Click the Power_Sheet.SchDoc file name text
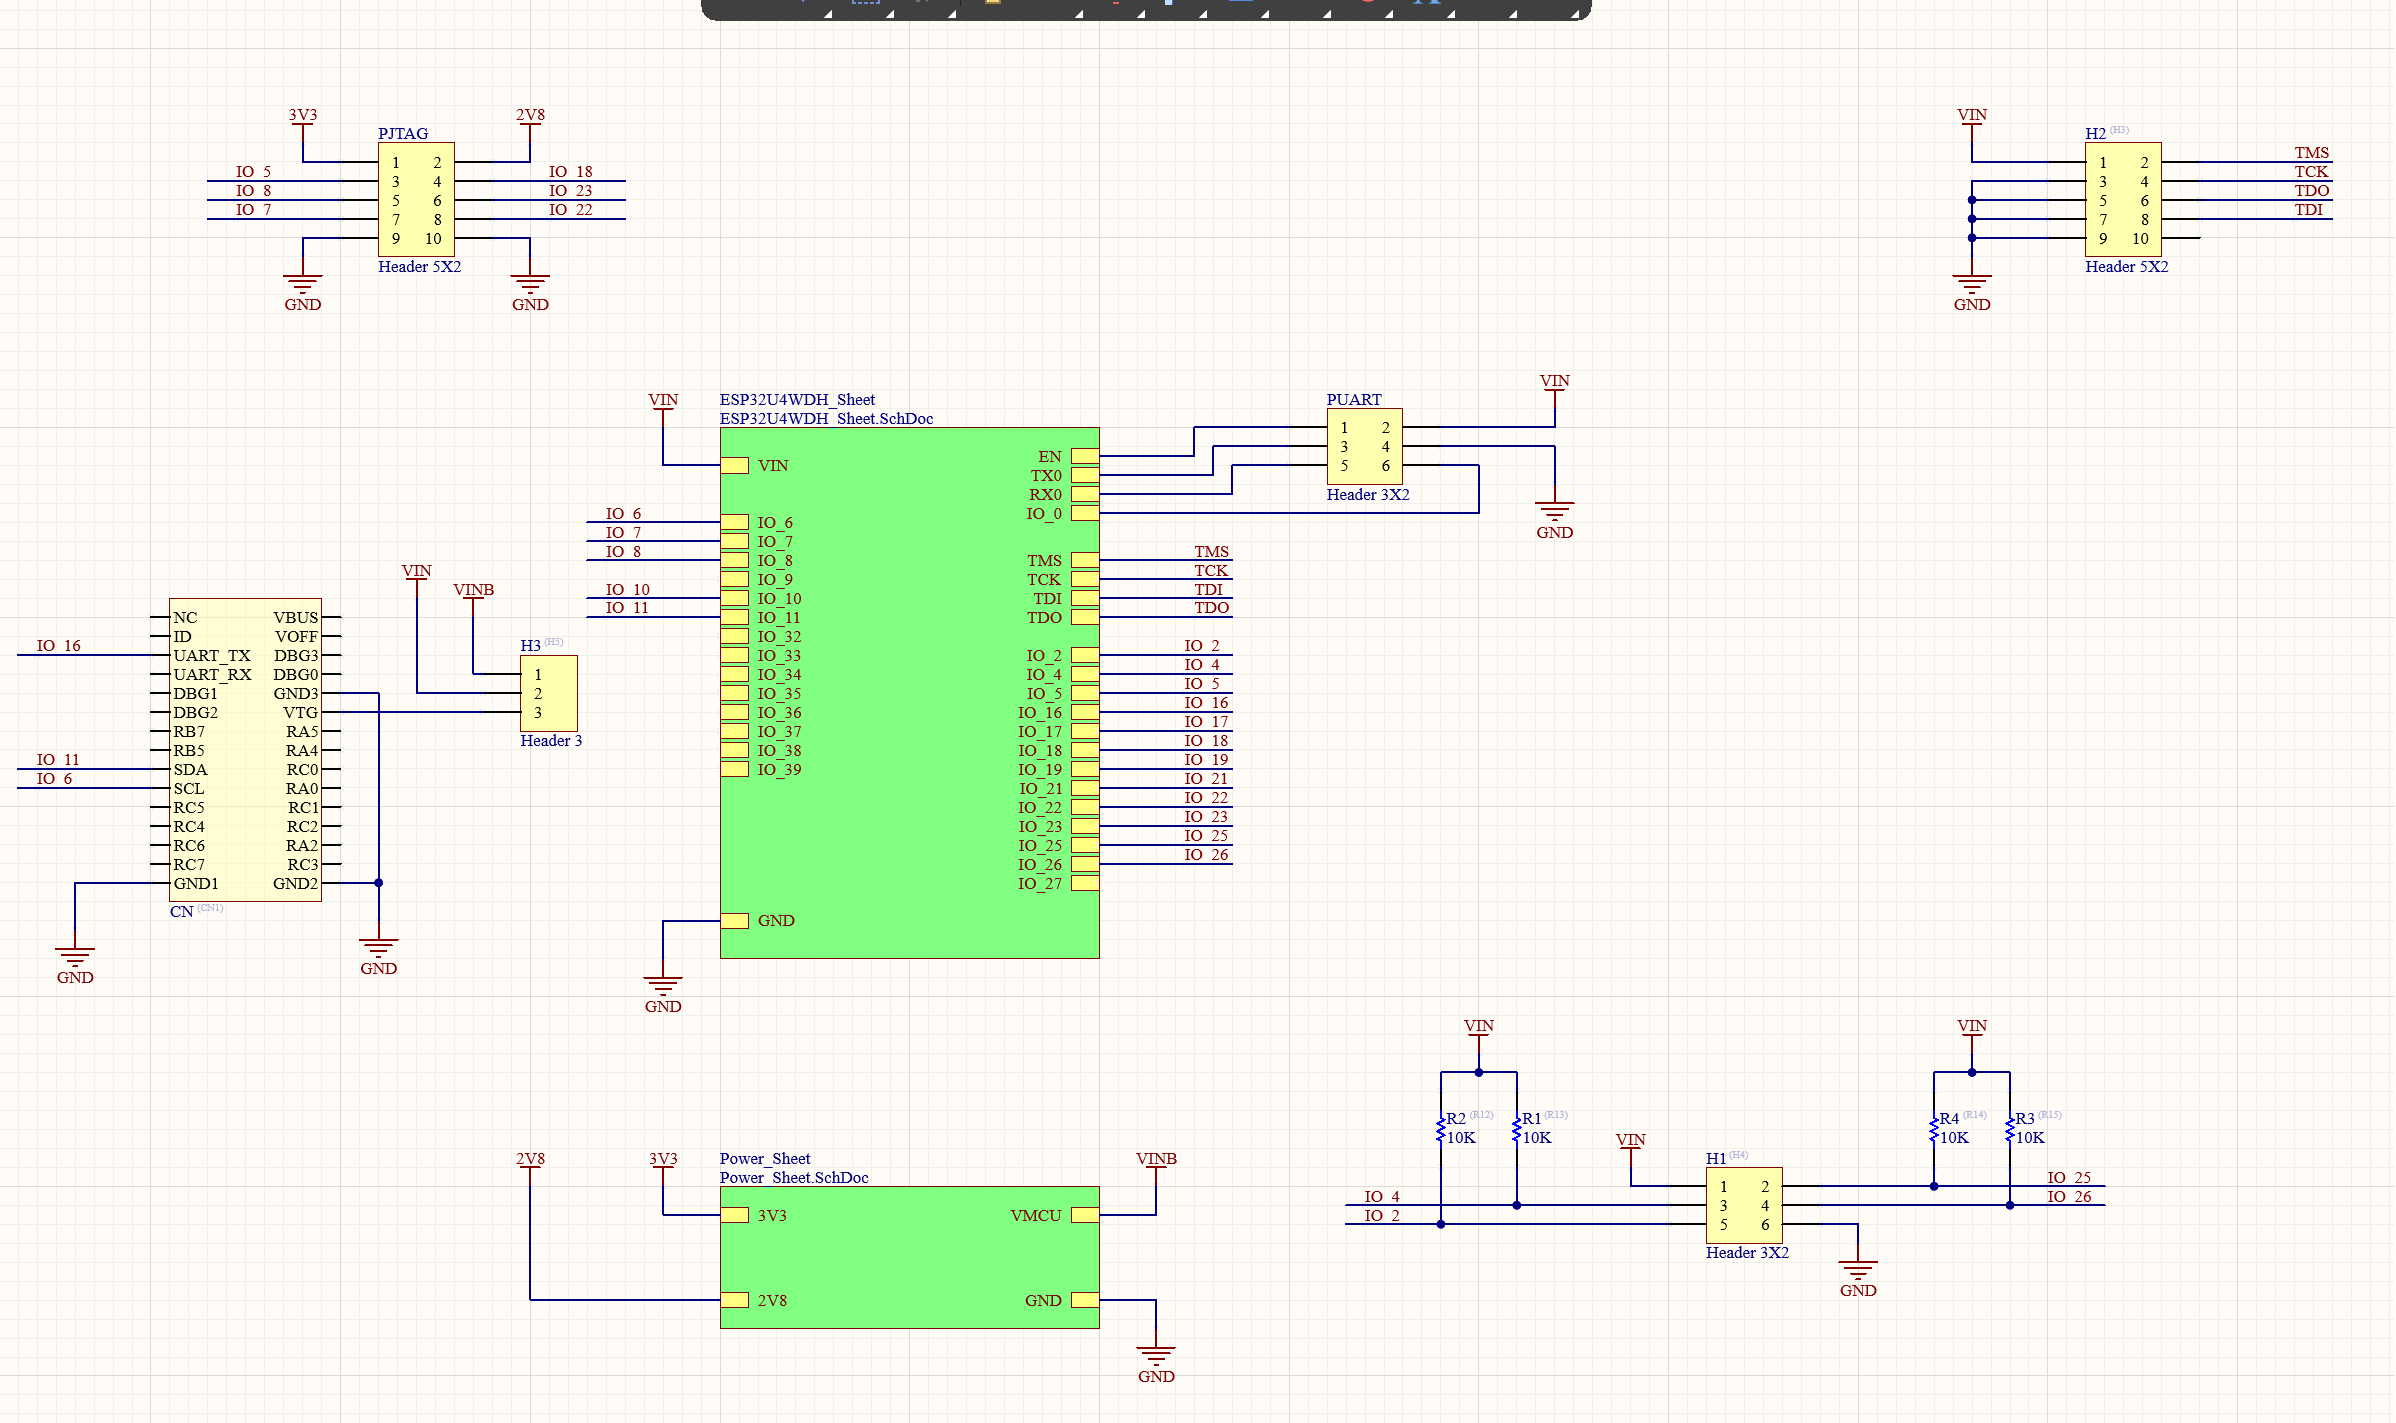This screenshot has height=1423, width=2396. (794, 1178)
